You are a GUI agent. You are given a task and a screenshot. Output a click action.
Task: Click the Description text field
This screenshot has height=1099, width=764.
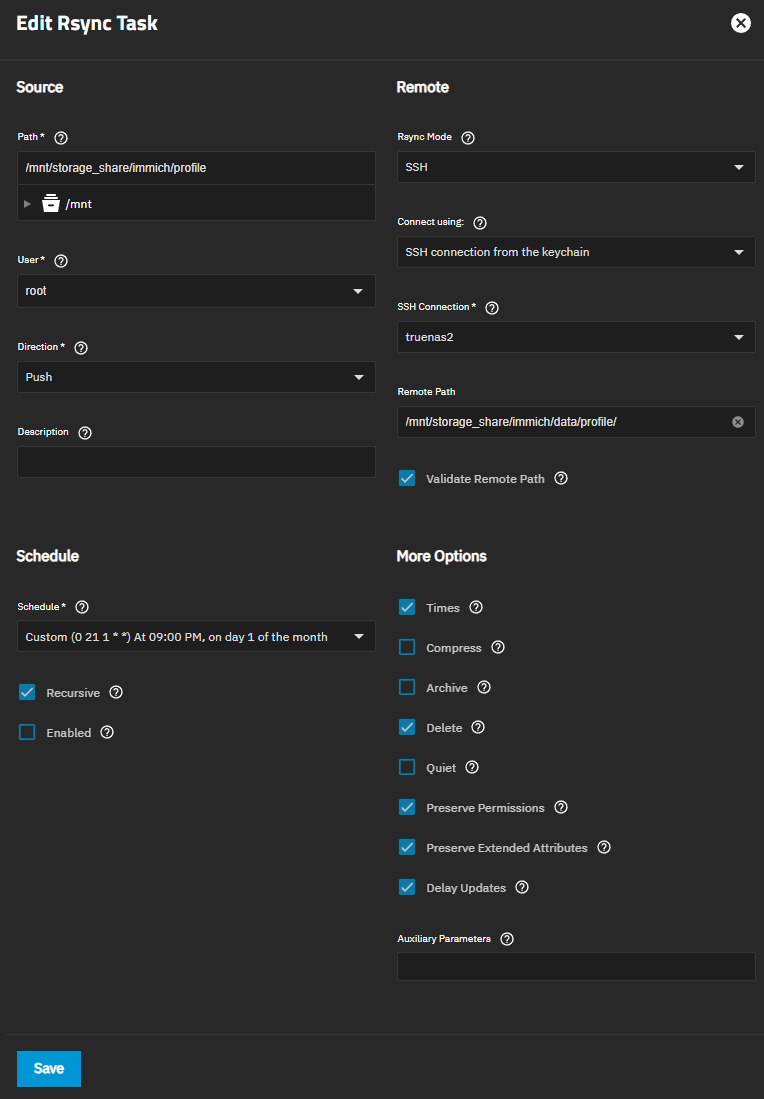tap(196, 462)
